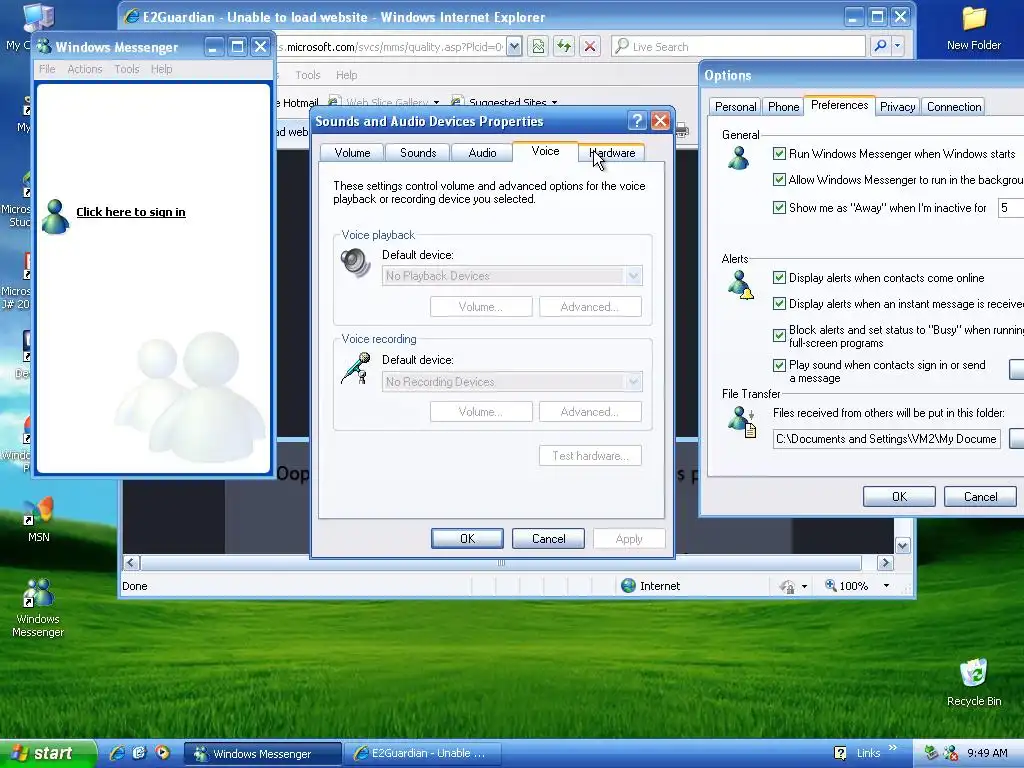Open the search provider dropdown arrow
The height and width of the screenshot is (768, 1024).
point(897,46)
